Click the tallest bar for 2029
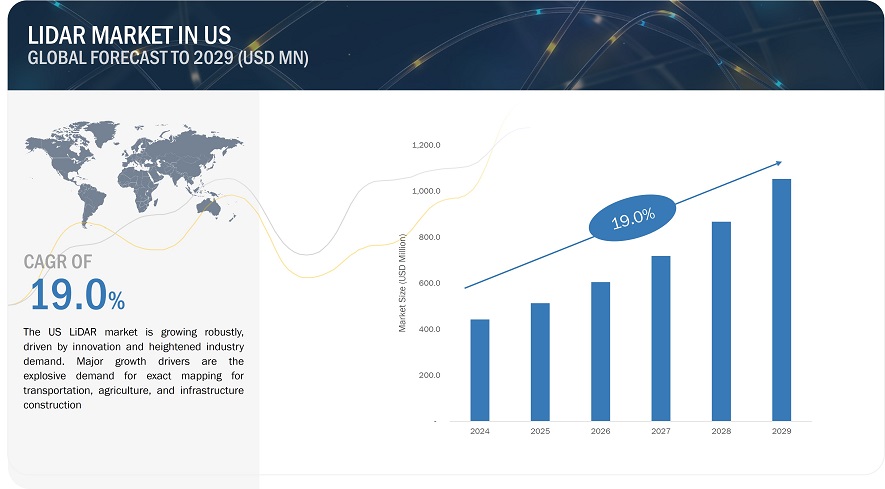This screenshot has height=489, width=885. (780, 300)
